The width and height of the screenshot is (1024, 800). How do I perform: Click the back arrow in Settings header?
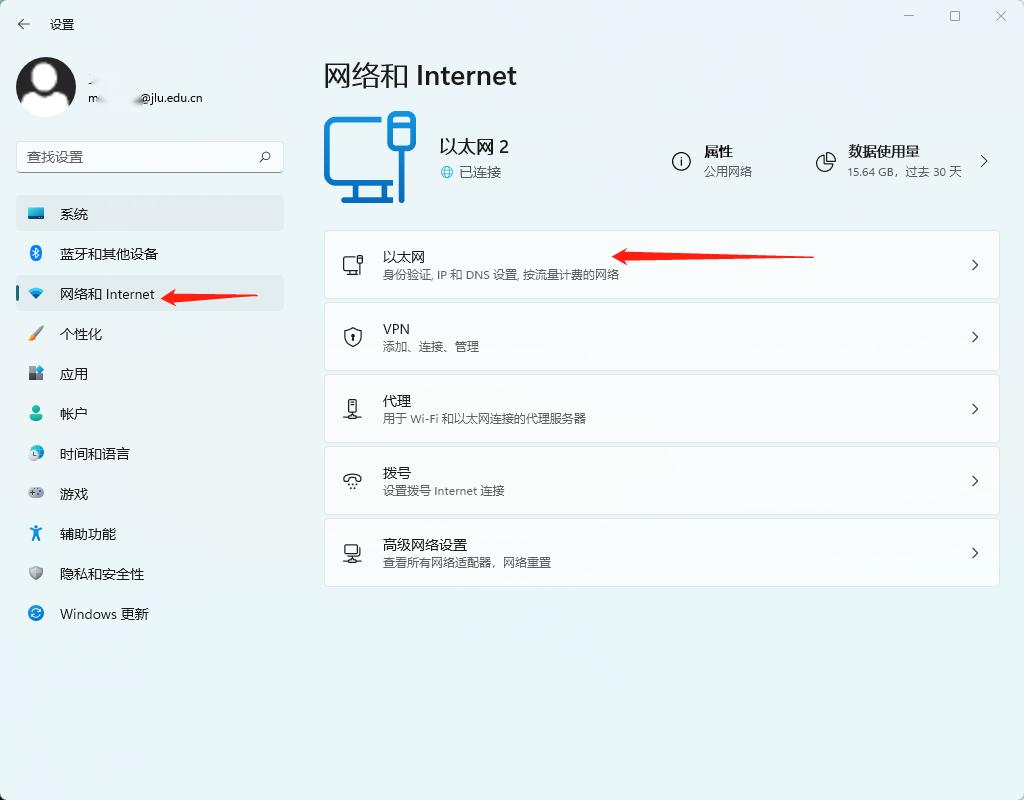coord(24,24)
